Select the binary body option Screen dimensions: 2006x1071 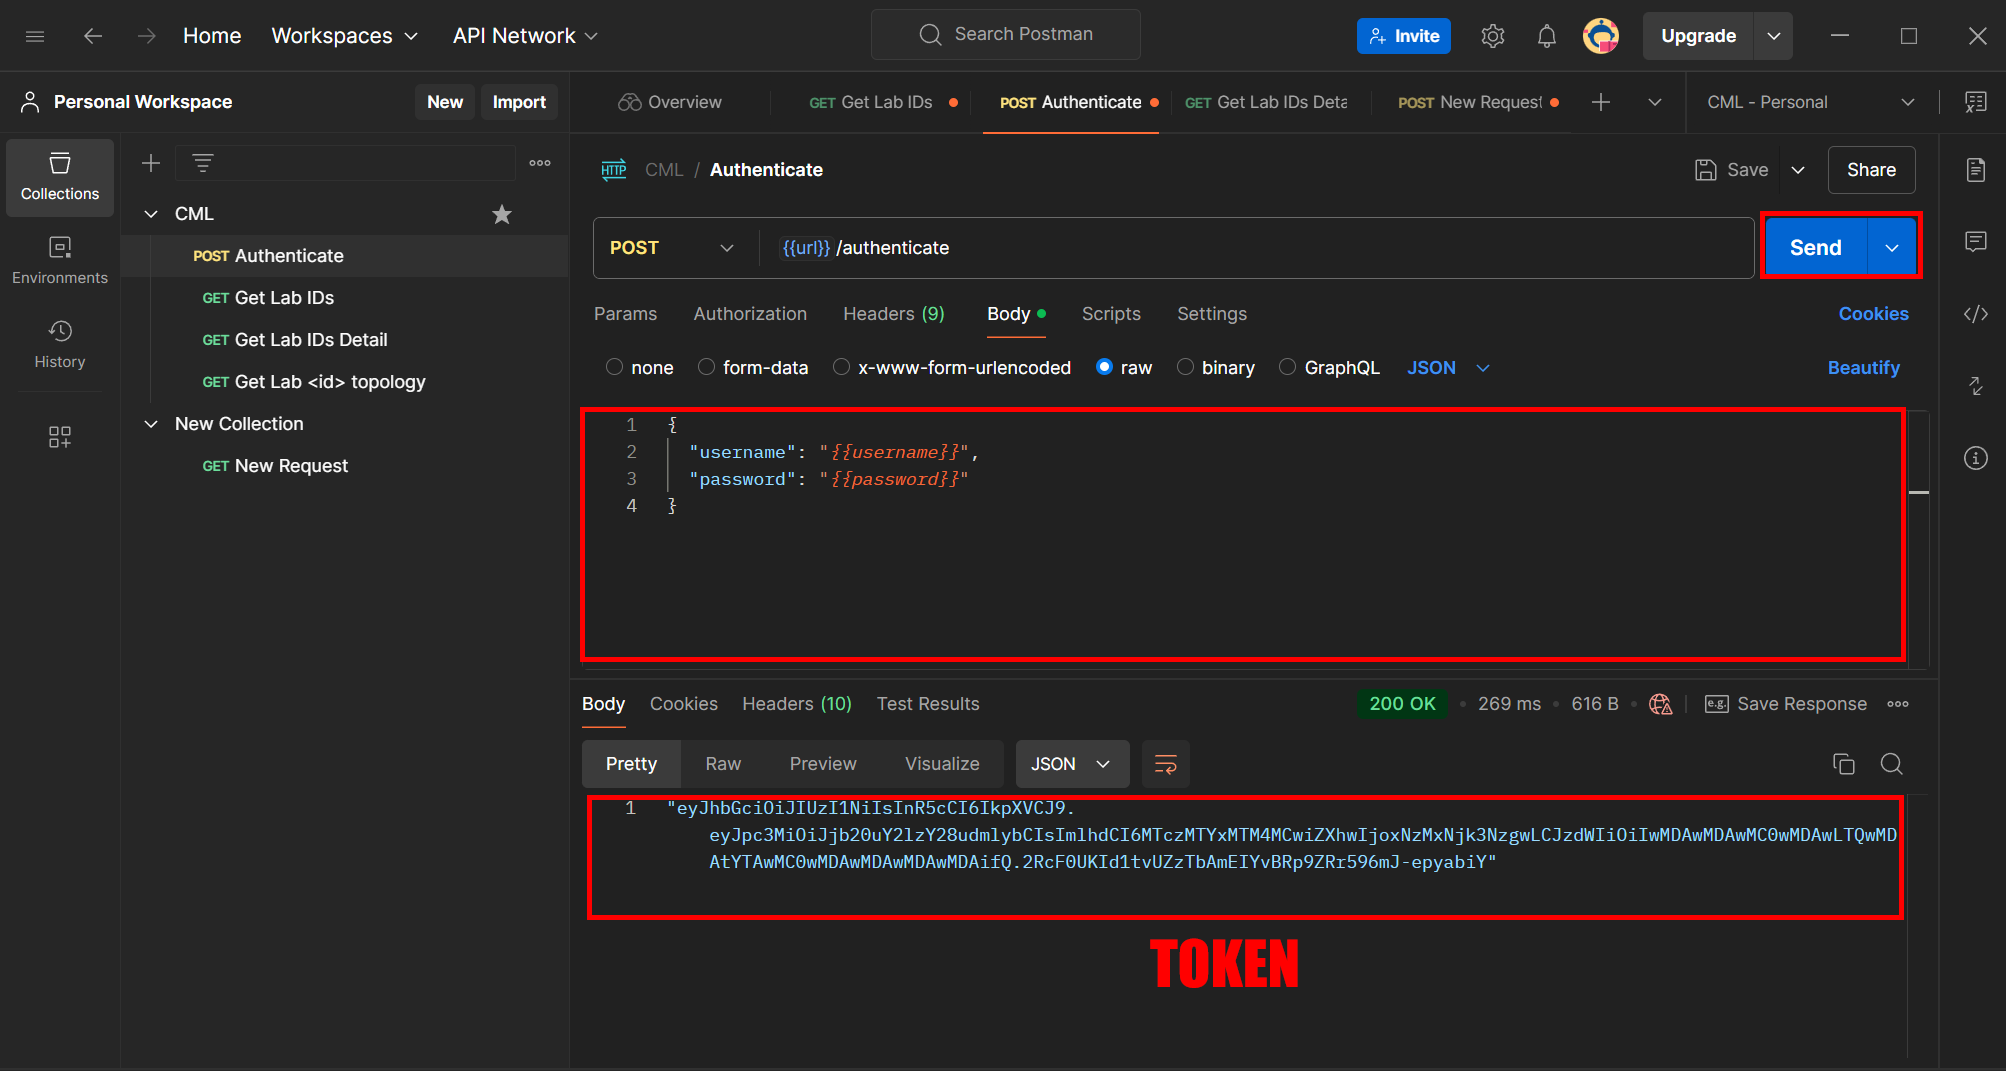(1186, 368)
